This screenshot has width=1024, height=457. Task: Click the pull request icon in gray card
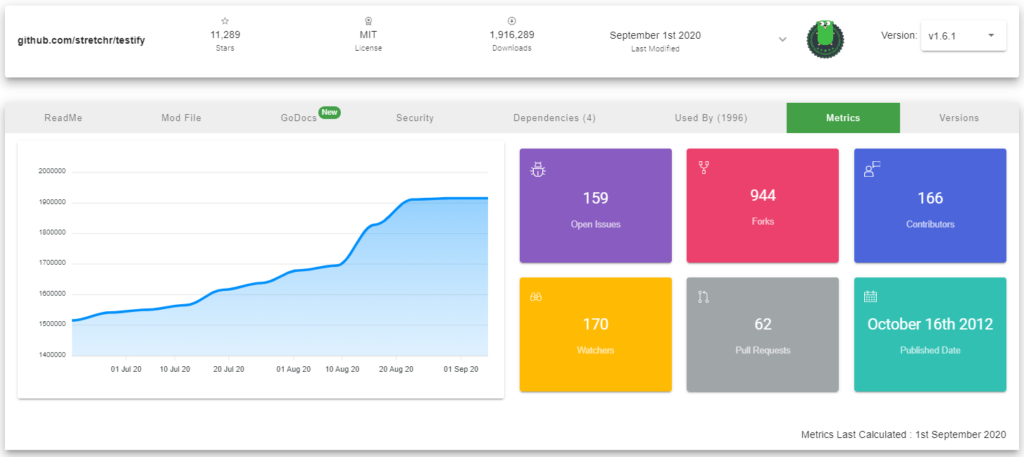click(x=704, y=297)
